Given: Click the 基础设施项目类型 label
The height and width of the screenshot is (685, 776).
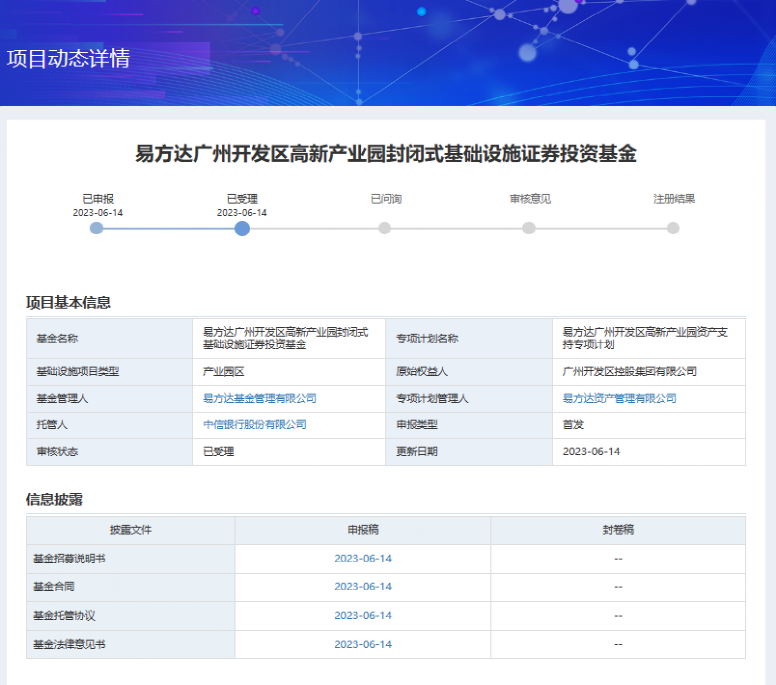Looking at the screenshot, I should tap(78, 372).
